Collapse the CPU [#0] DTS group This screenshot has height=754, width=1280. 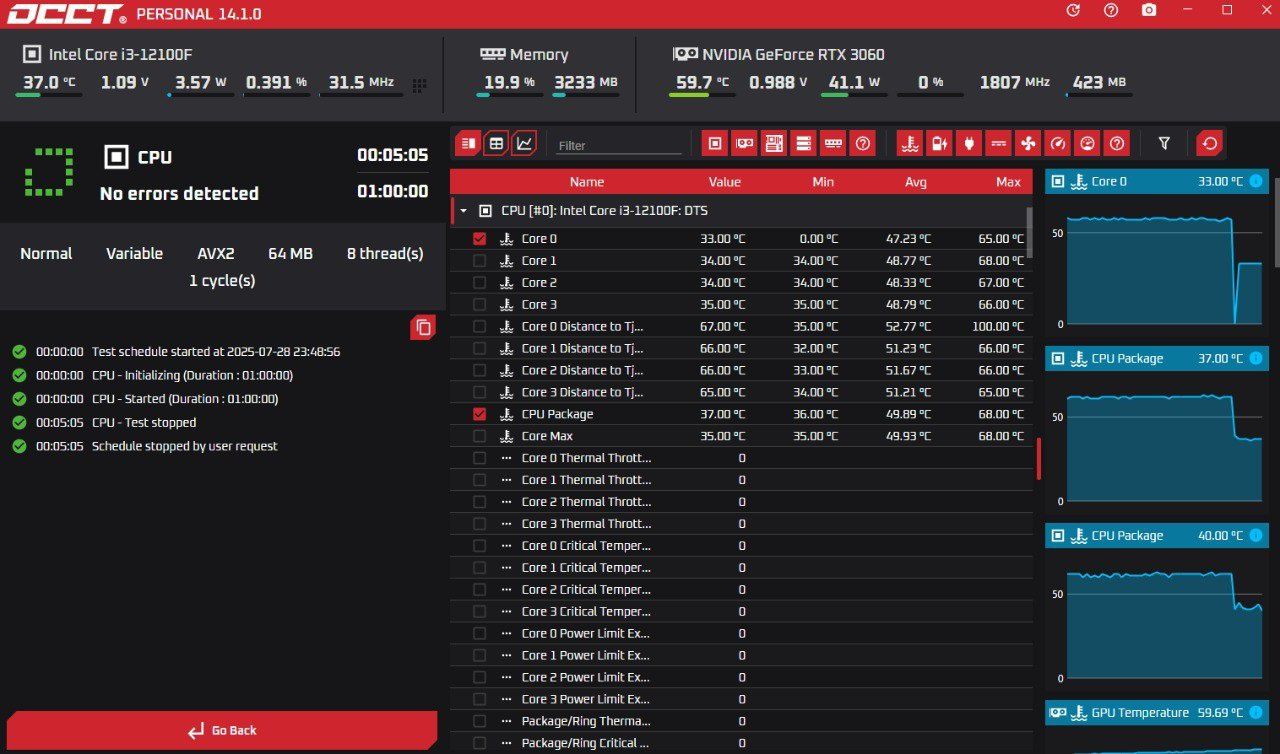pos(463,211)
